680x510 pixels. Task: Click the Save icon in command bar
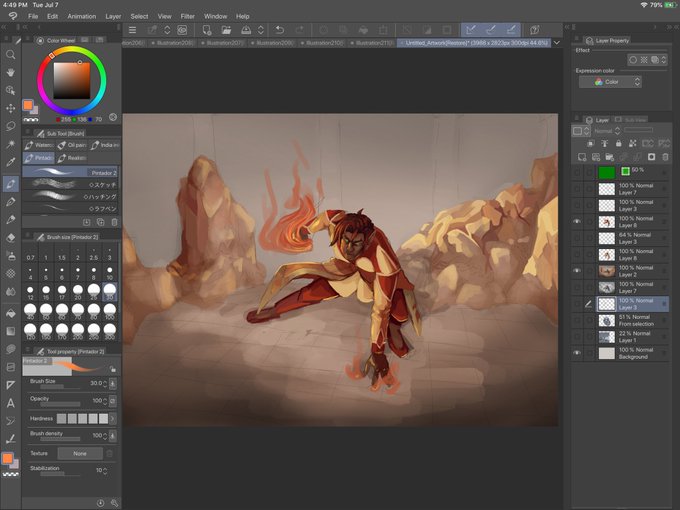[x=246, y=30]
